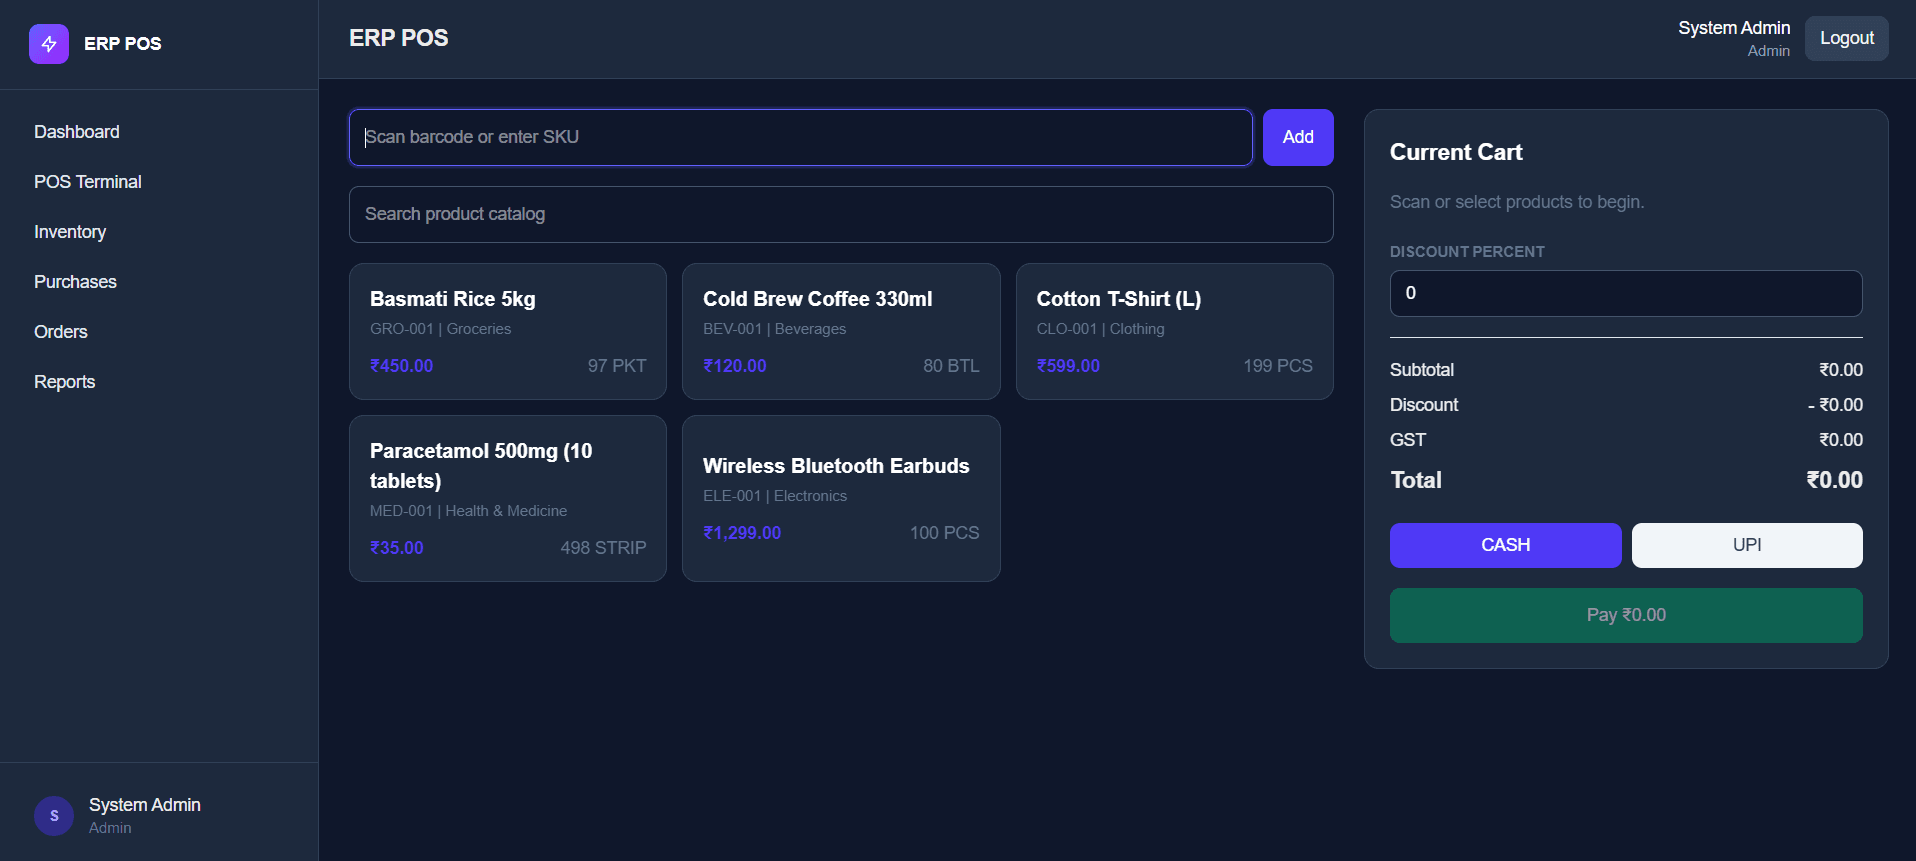The width and height of the screenshot is (1916, 861).
Task: Focus the Scan barcode or enter SKU field
Action: click(800, 137)
